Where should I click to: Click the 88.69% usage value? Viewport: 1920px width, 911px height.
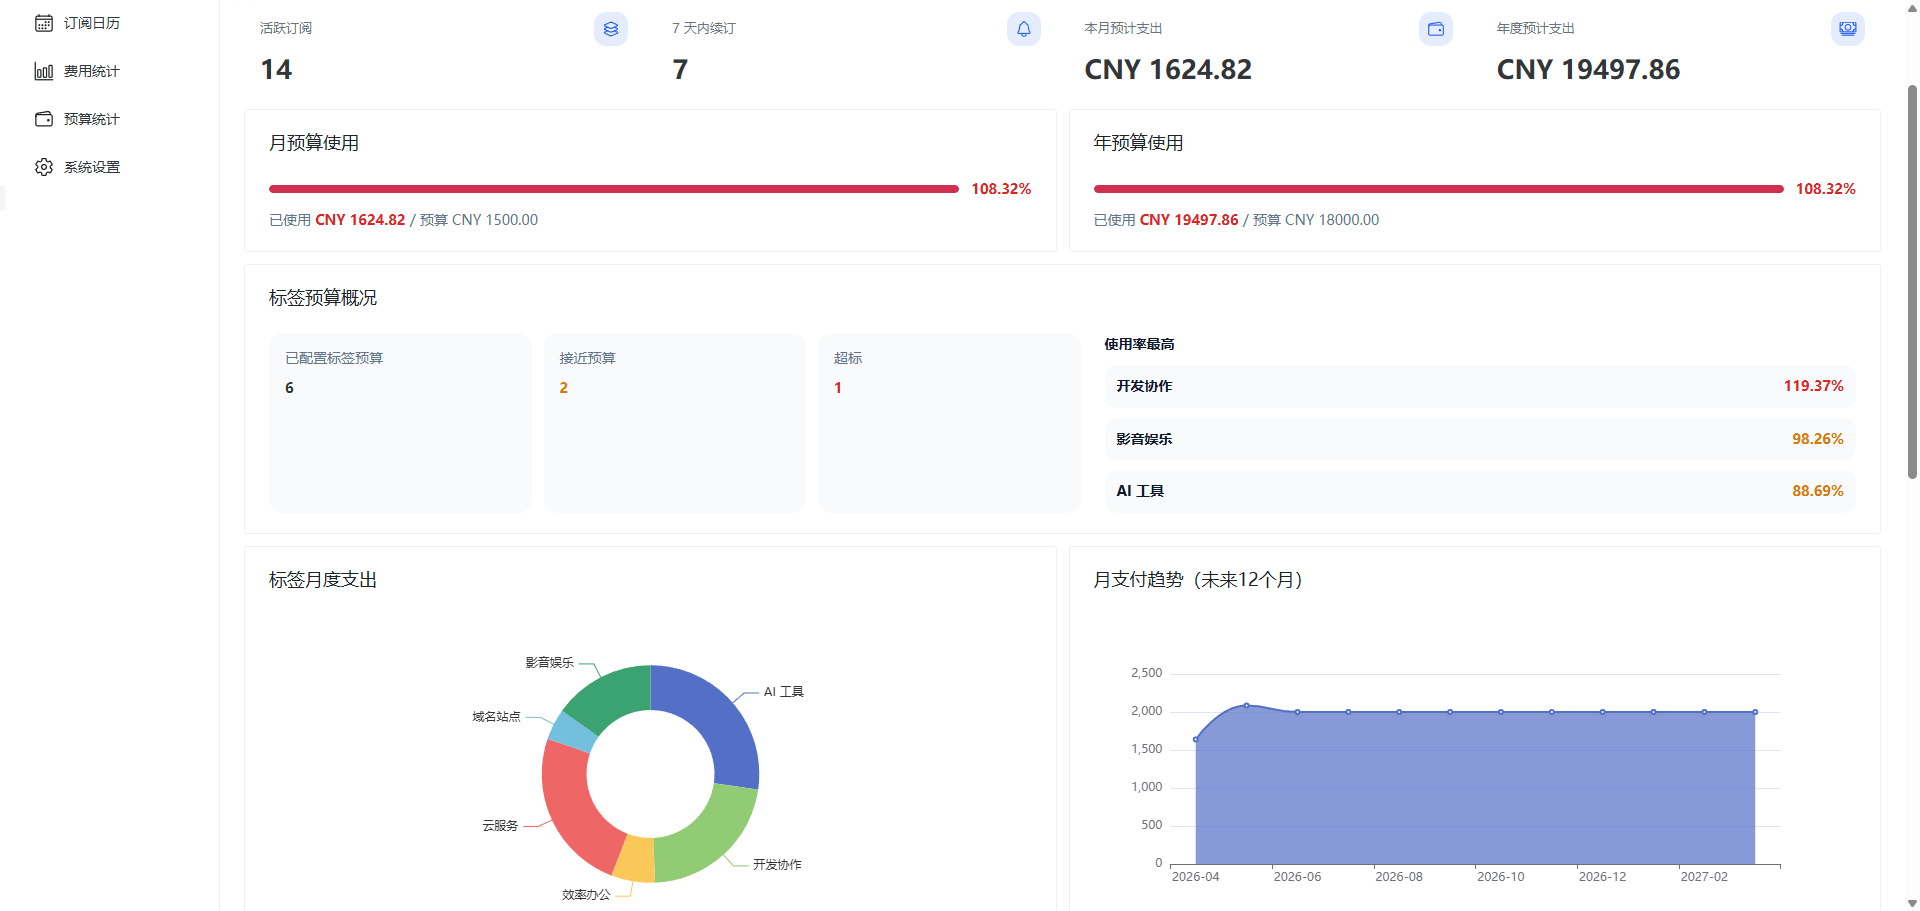click(x=1817, y=491)
